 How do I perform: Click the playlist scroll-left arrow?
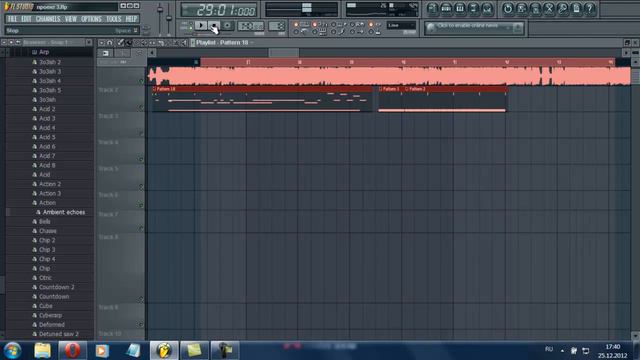tap(152, 53)
